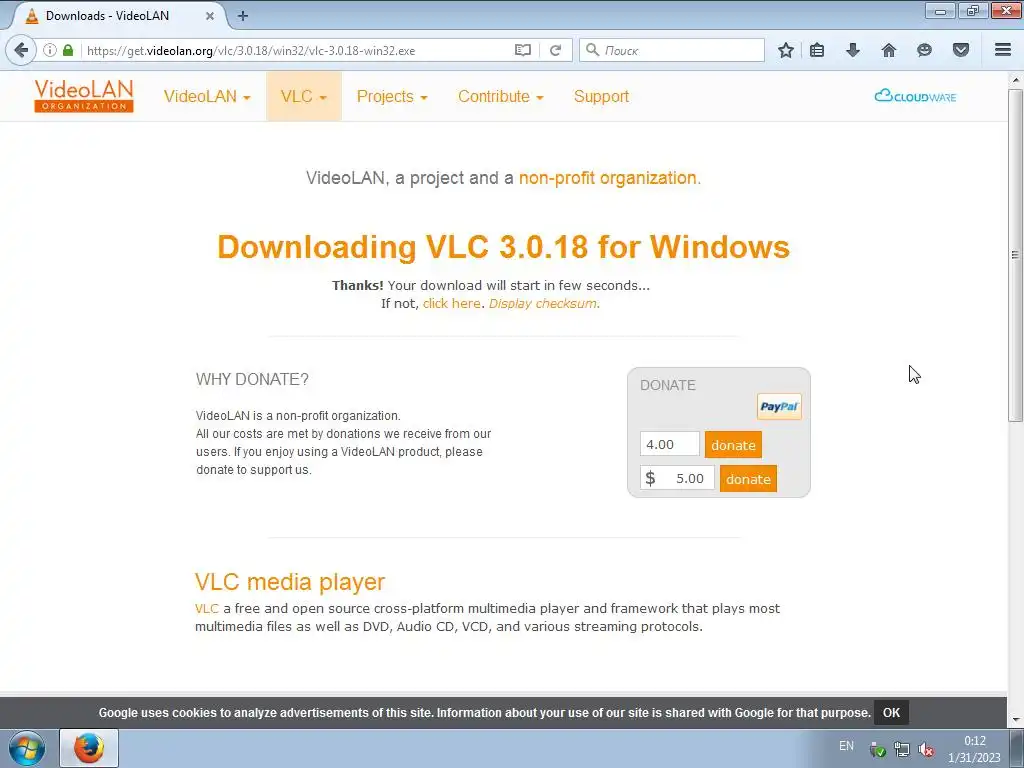Click the smiley chat icon in toolbar
The height and width of the screenshot is (768, 1024).
tap(924, 50)
